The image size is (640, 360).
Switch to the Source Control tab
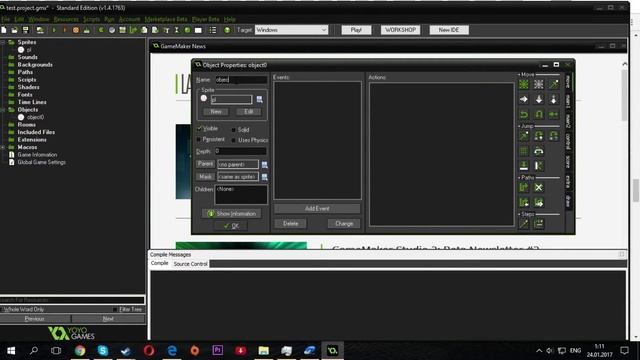(x=191, y=264)
